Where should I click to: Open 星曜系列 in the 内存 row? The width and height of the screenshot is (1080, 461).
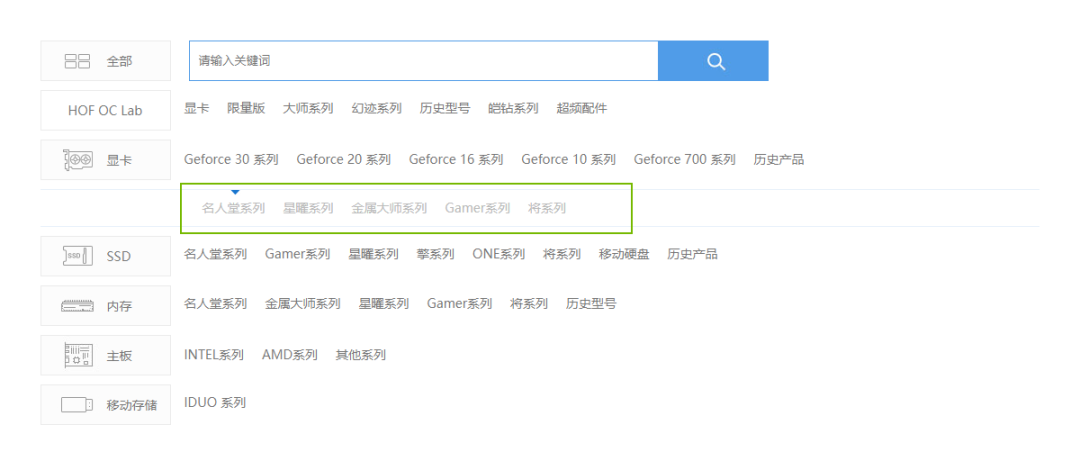(x=384, y=303)
